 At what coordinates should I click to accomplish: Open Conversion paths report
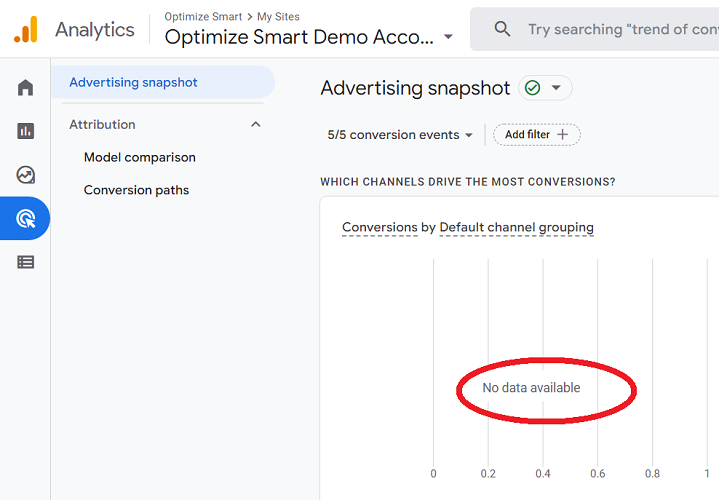136,190
